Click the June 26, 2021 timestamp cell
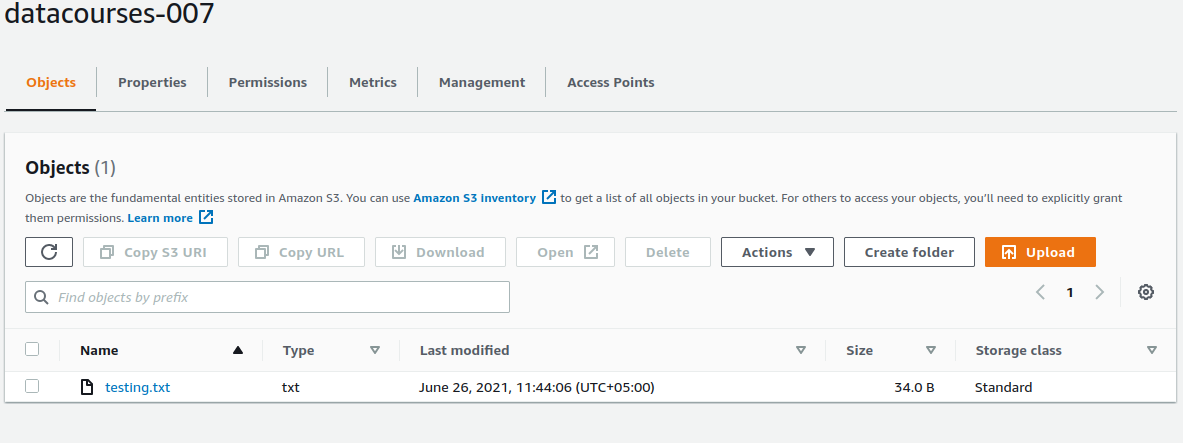The width and height of the screenshot is (1183, 443). [x=536, y=388]
